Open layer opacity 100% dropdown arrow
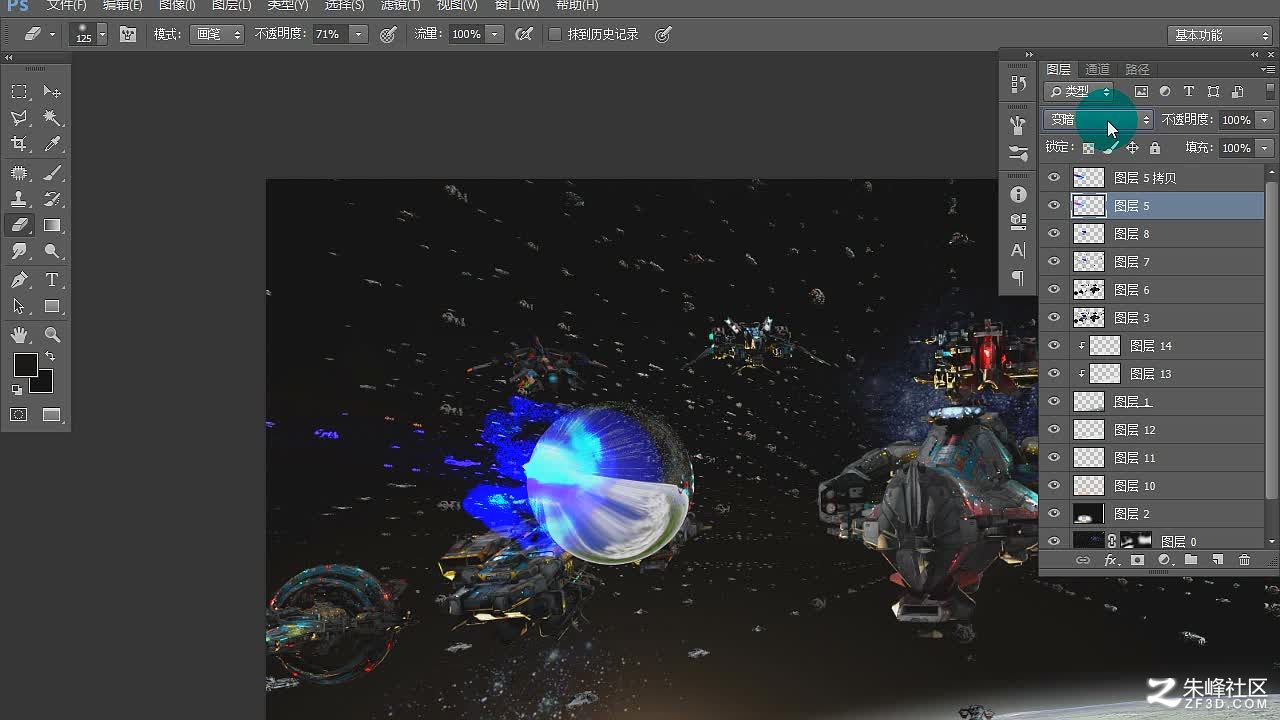The width and height of the screenshot is (1280, 720). coord(1265,120)
